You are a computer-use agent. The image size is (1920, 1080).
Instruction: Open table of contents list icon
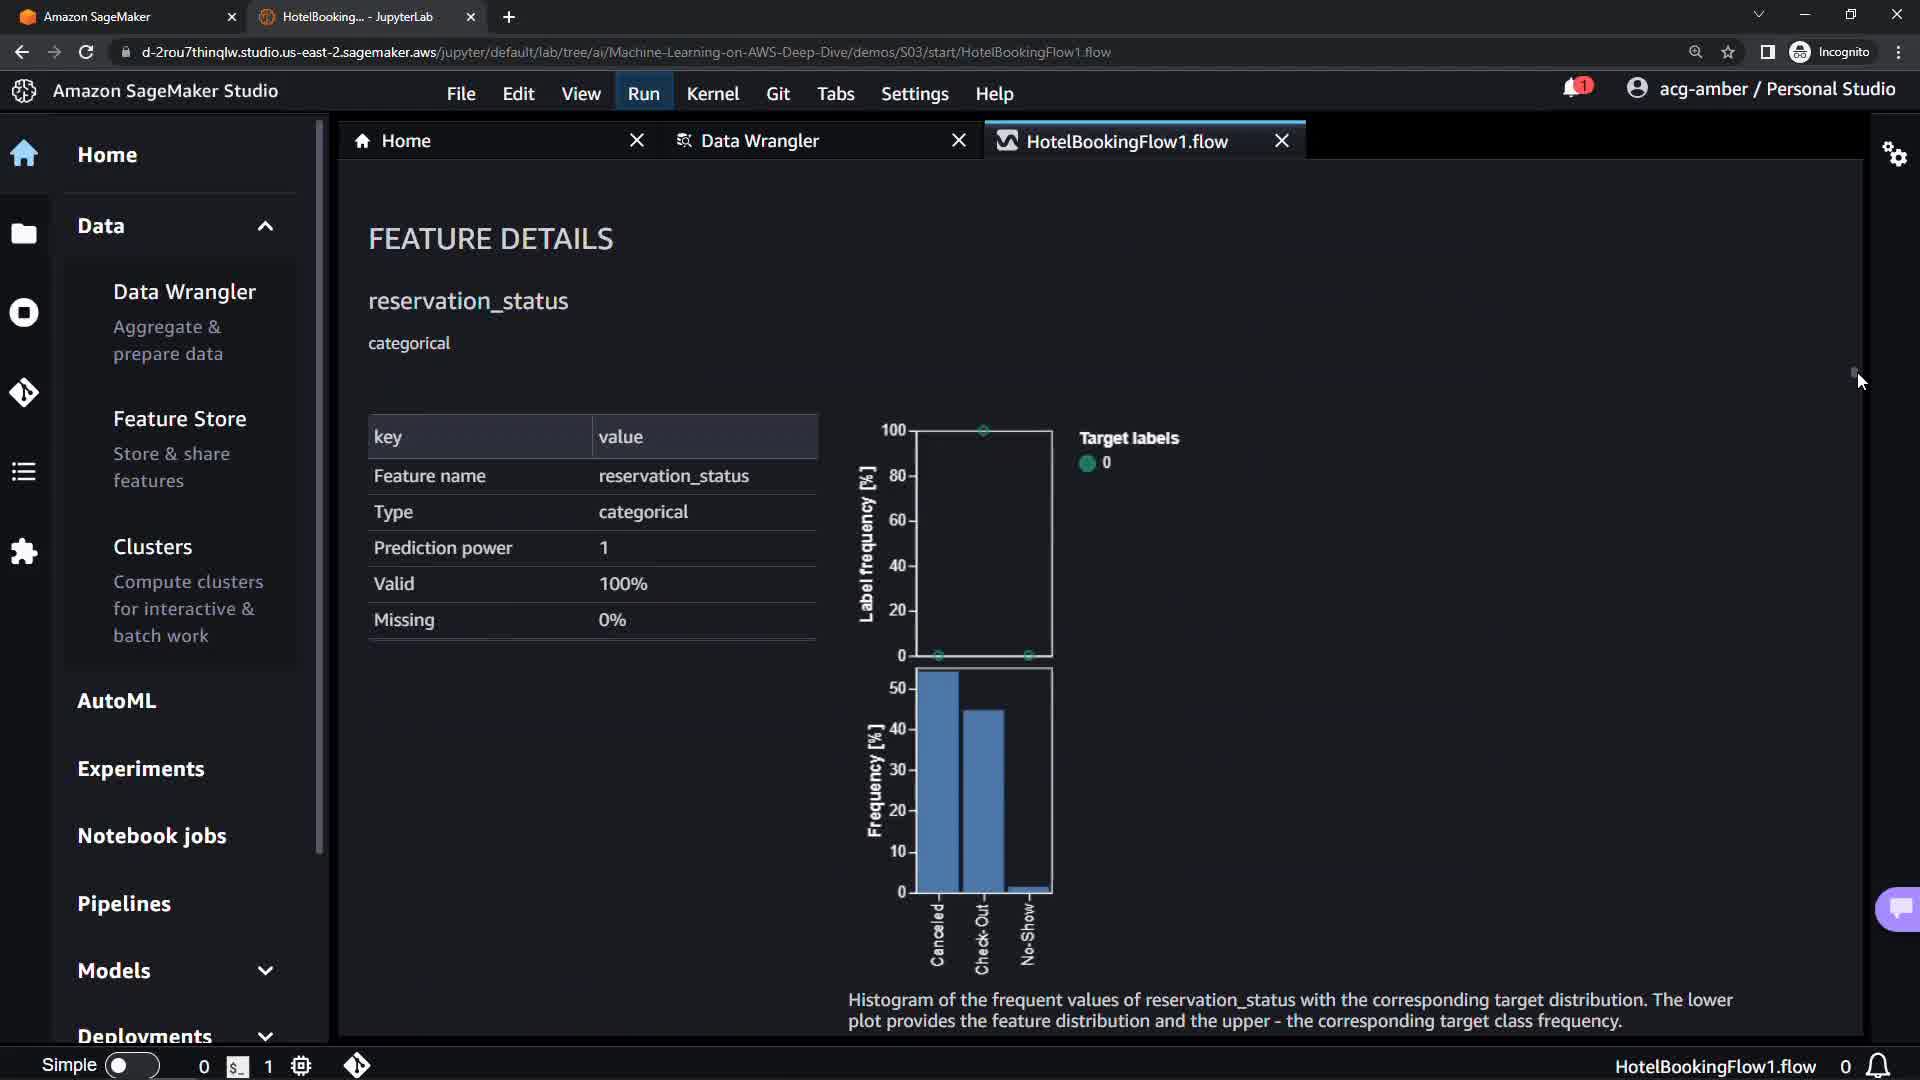pyautogui.click(x=24, y=471)
